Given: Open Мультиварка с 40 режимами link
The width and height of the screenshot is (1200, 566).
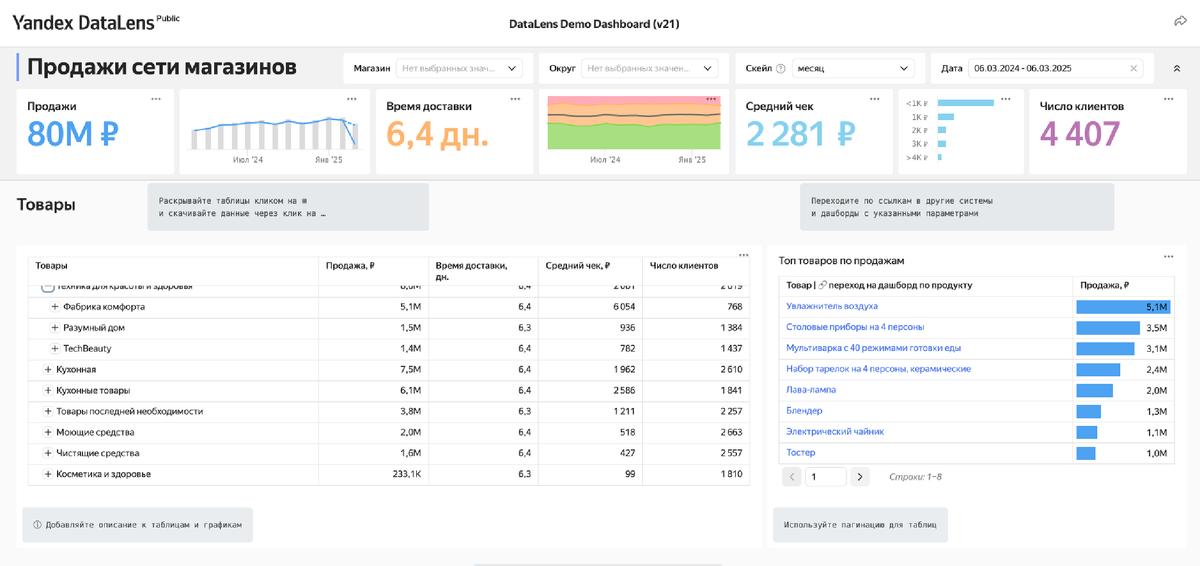Looking at the screenshot, I should (873, 348).
